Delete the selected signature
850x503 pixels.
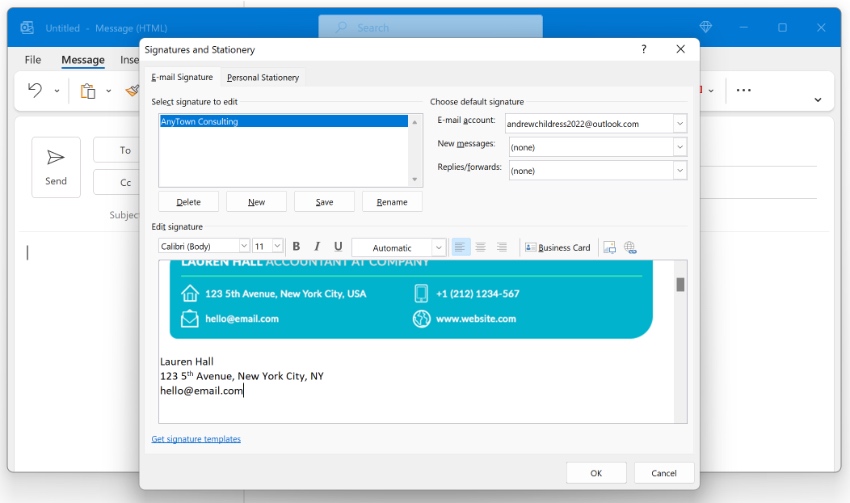coord(189,202)
